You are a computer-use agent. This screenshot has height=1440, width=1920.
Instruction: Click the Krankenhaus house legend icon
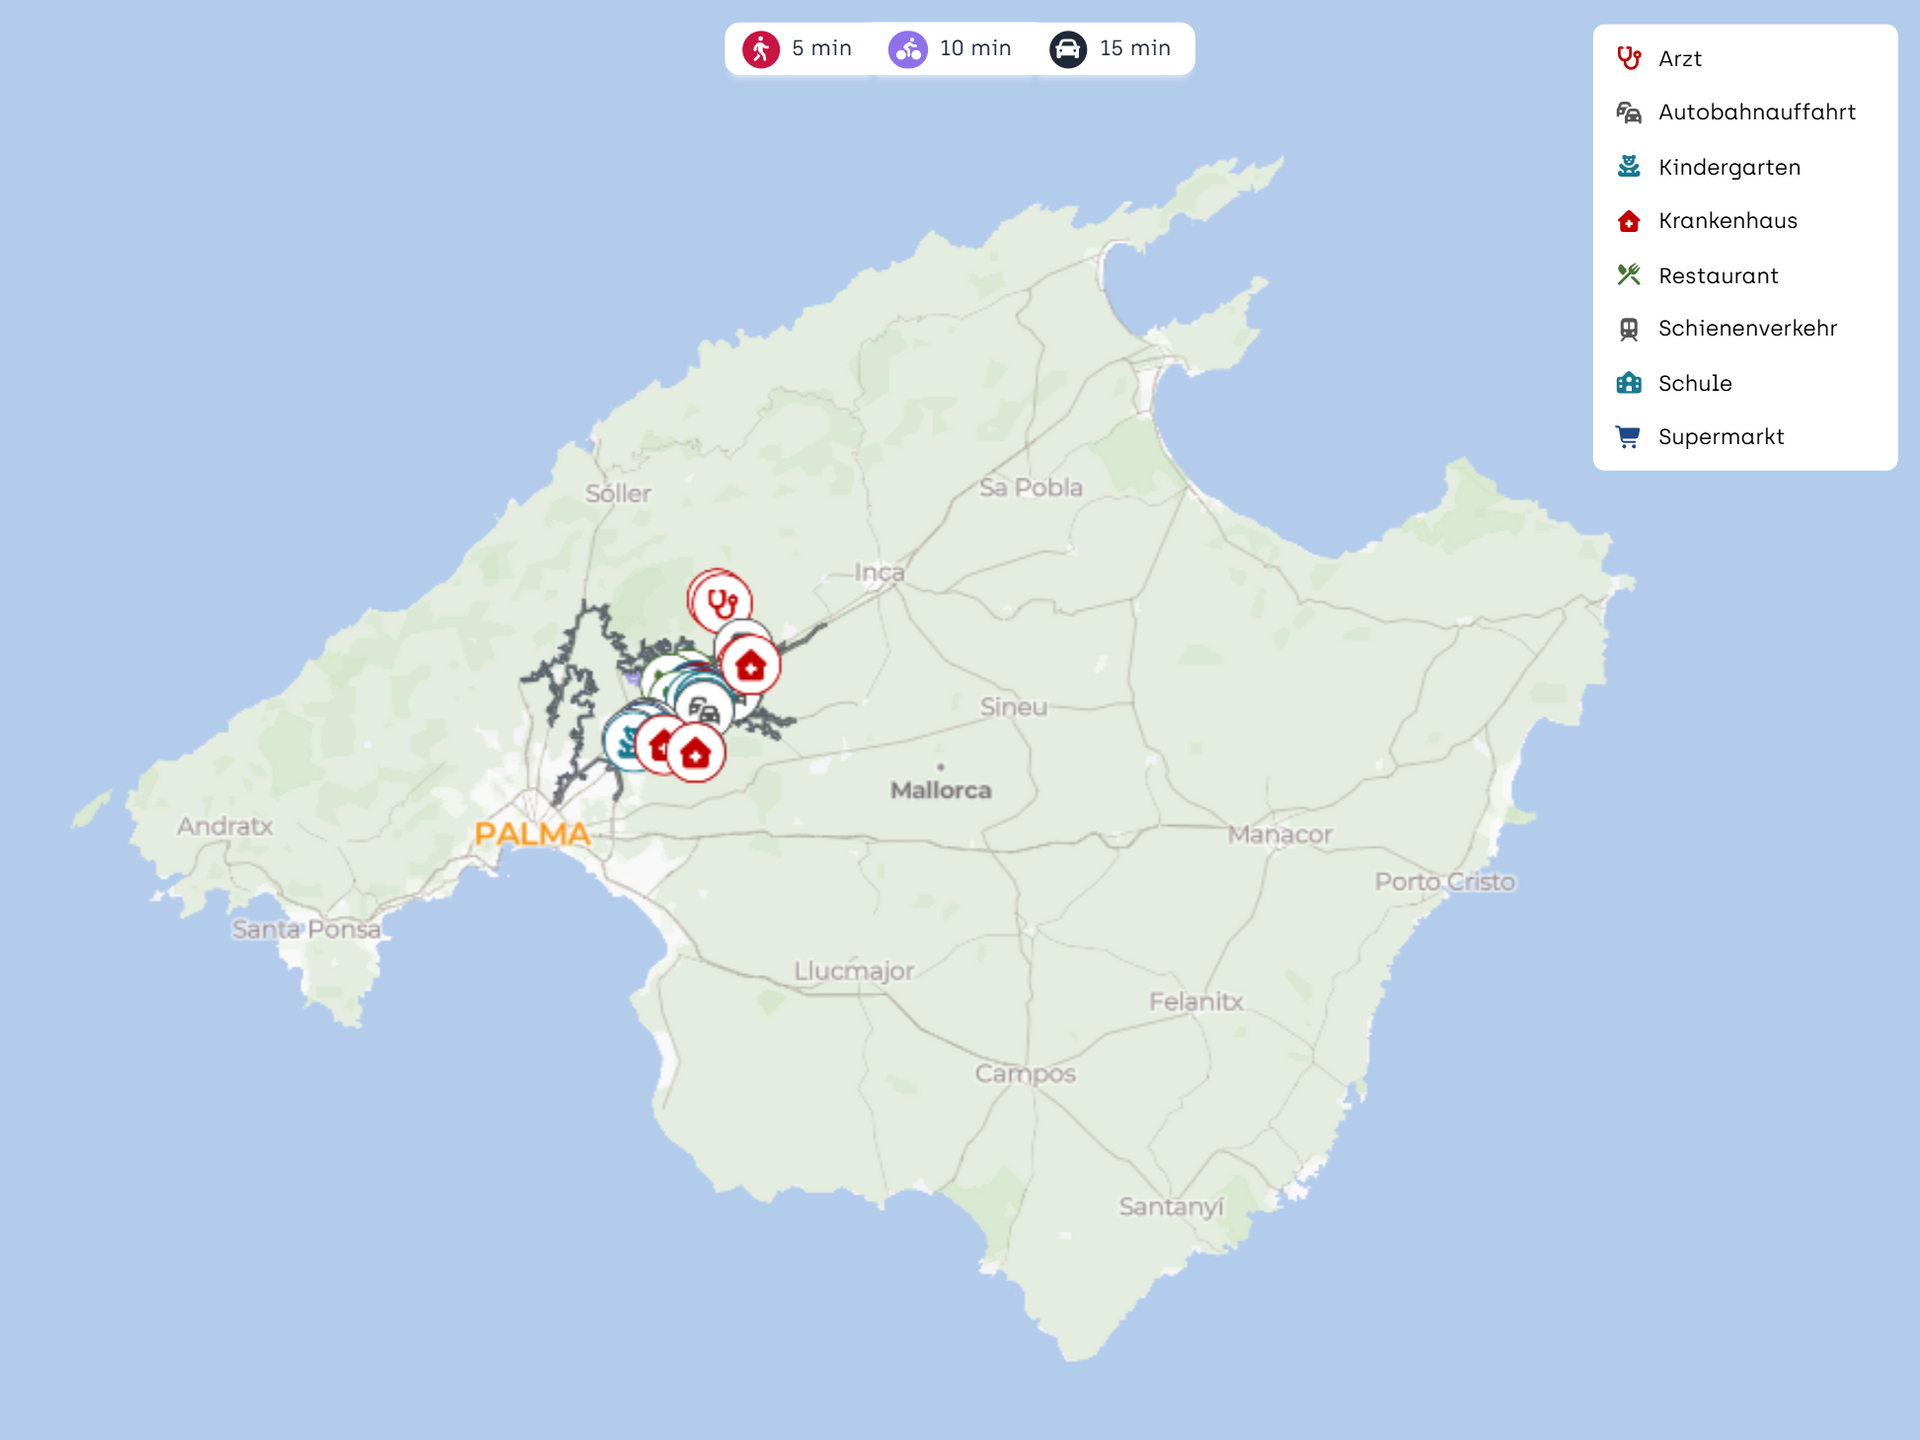pos(1629,221)
